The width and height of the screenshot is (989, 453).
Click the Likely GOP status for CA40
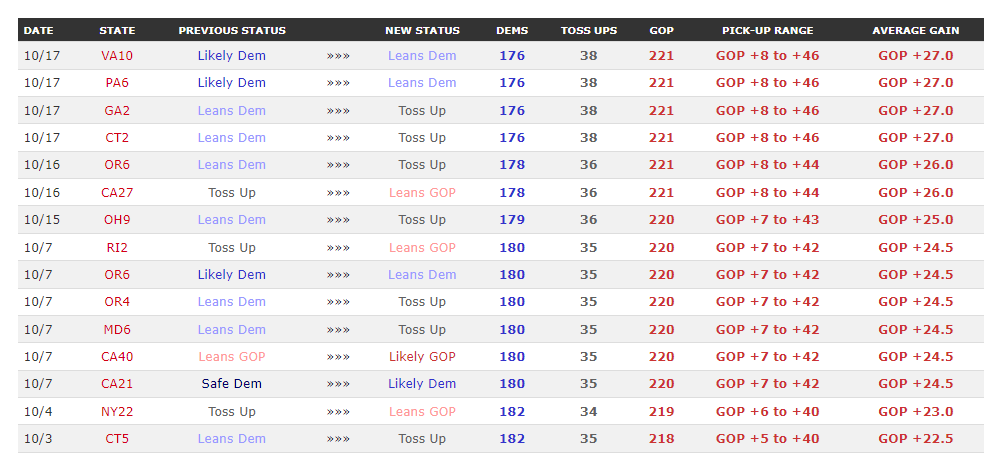click(x=422, y=357)
